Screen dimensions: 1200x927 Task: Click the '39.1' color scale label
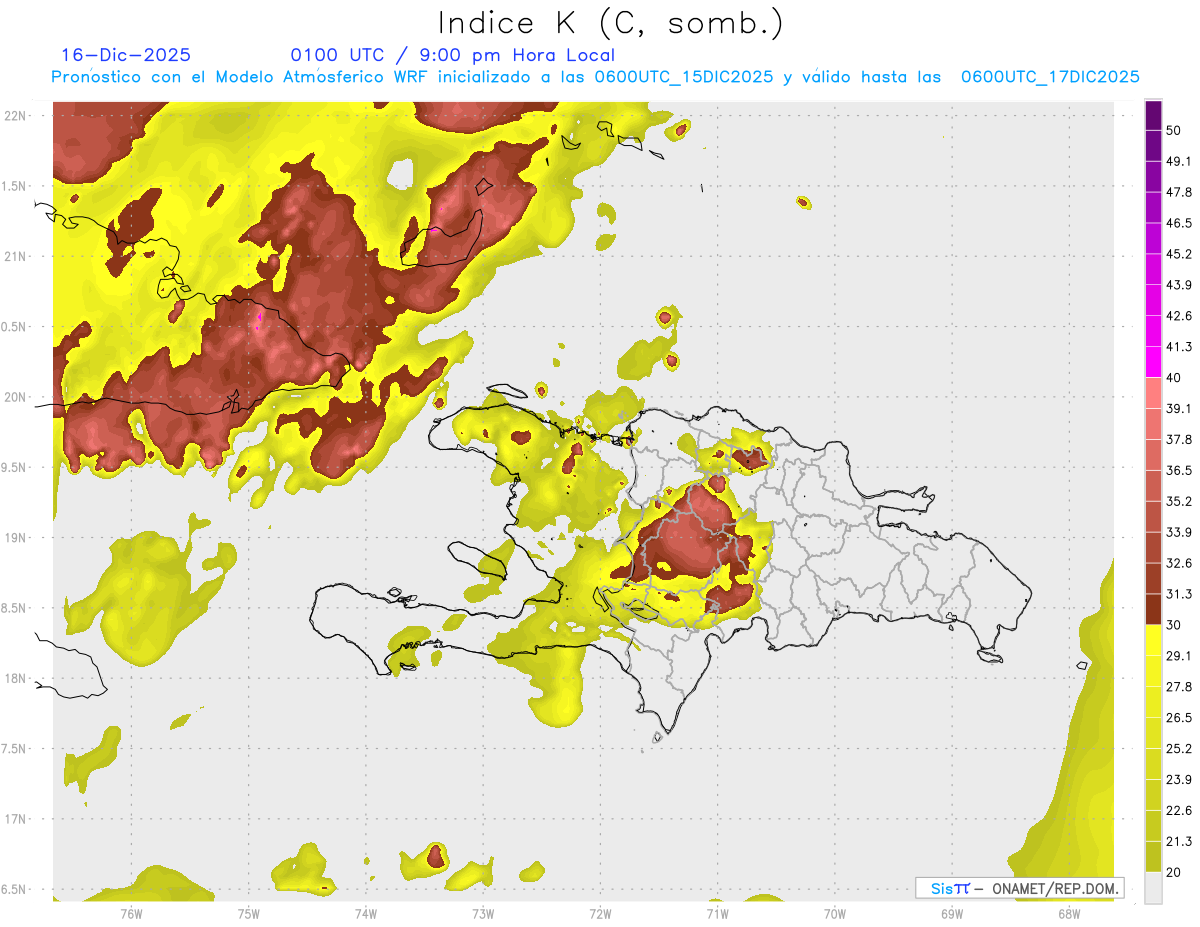click(1179, 409)
